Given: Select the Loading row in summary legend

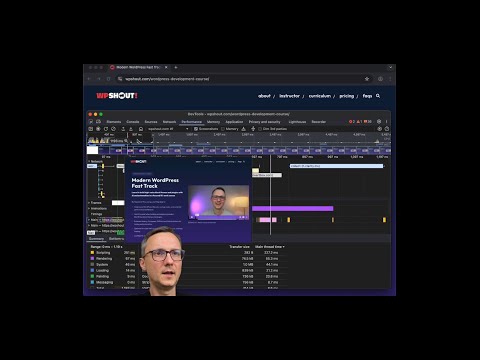Looking at the screenshot, I should (x=113, y=271).
